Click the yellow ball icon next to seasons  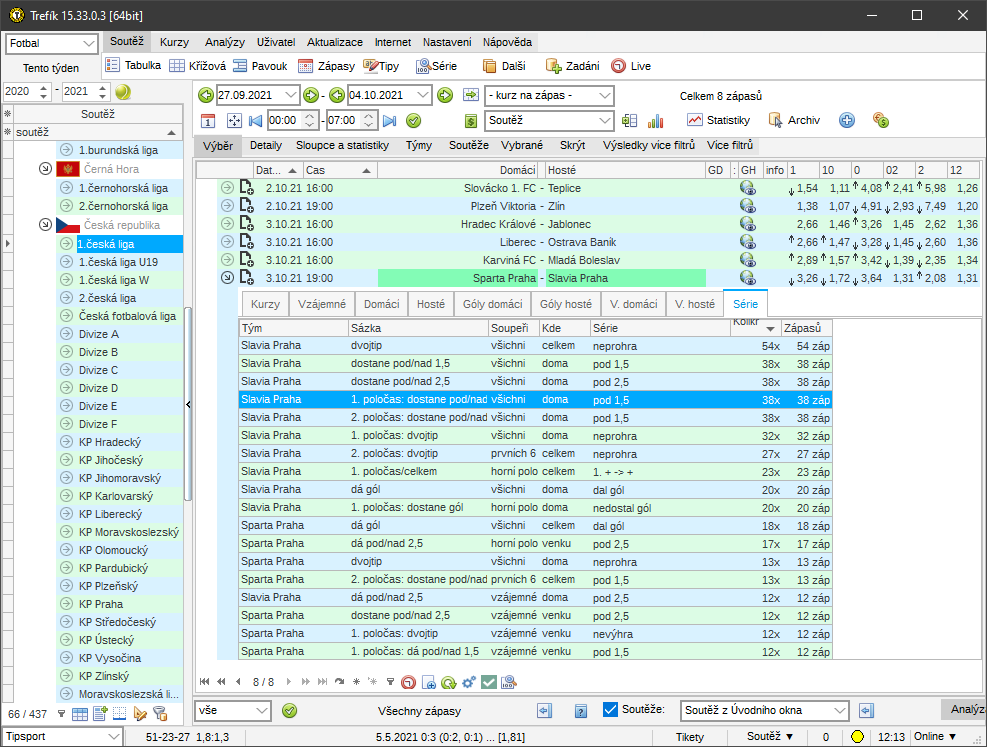[x=123, y=92]
